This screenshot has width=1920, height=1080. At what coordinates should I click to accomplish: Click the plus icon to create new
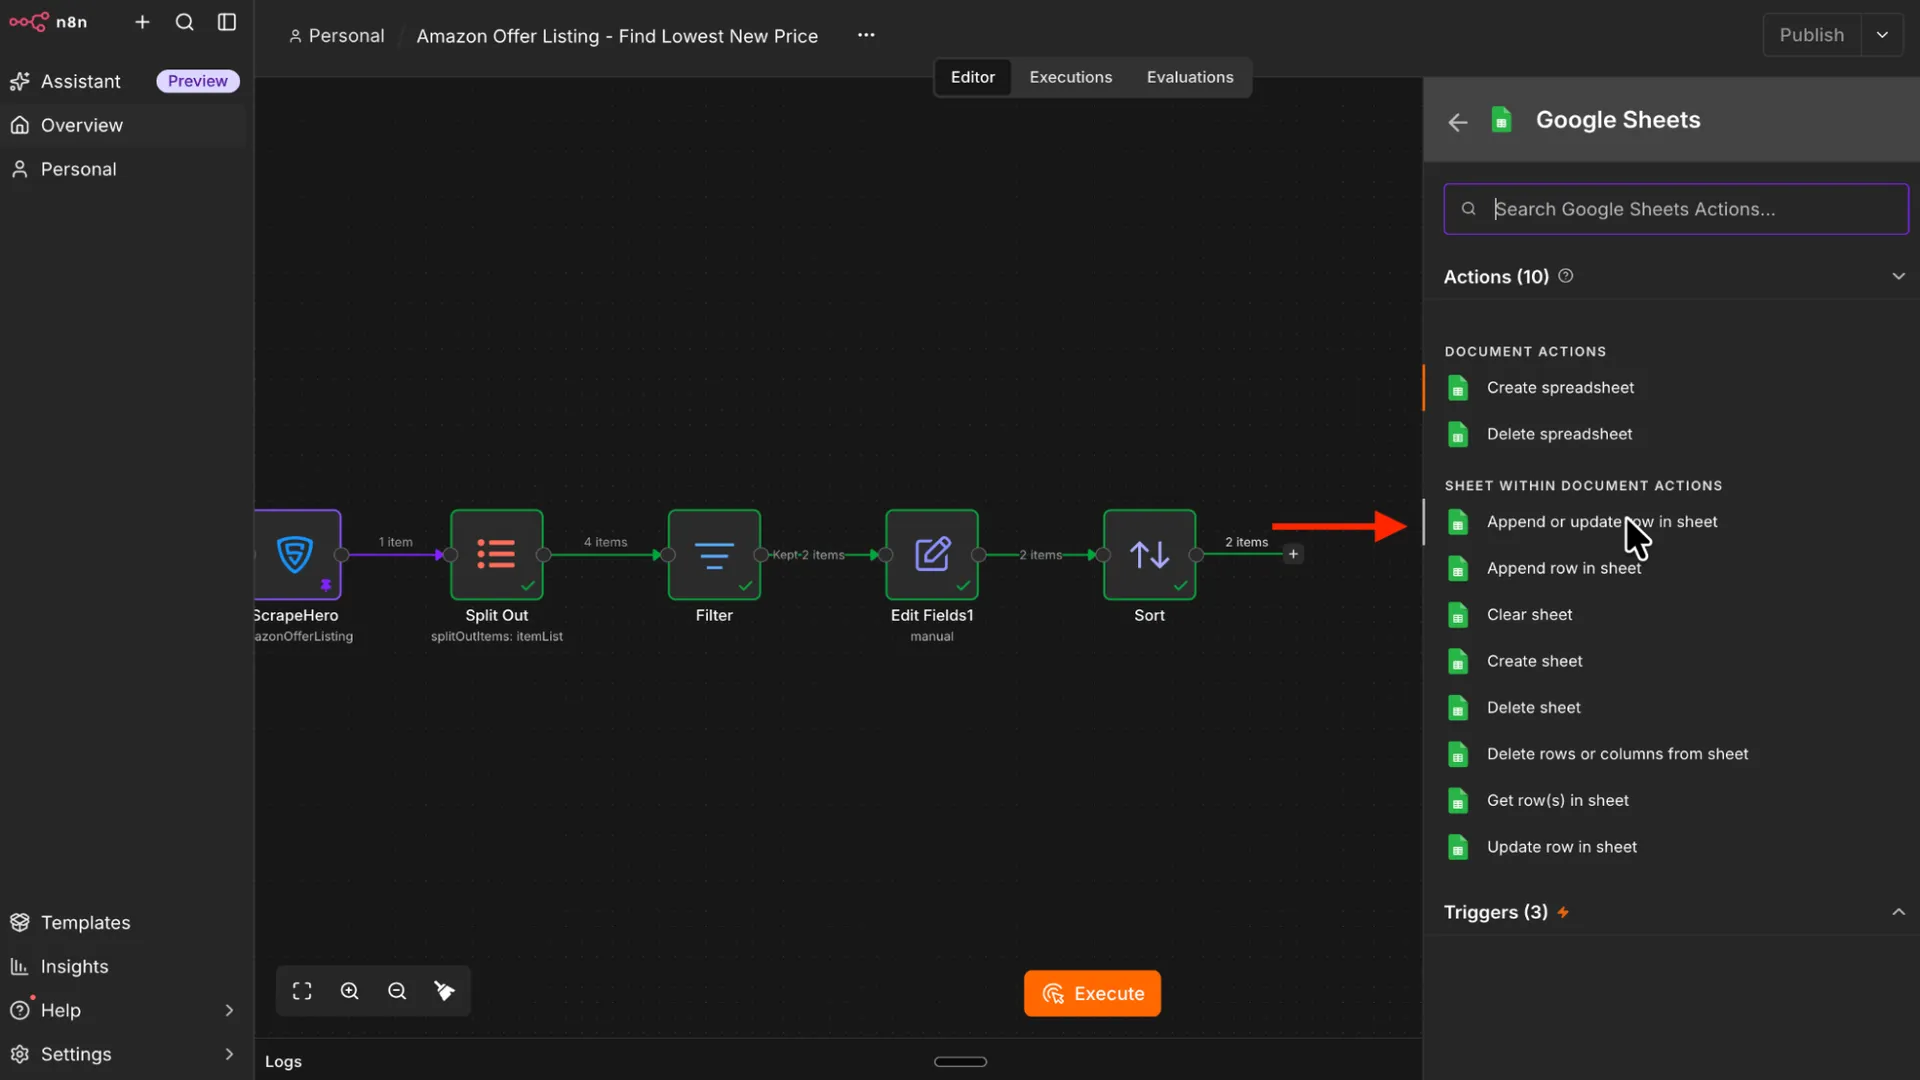click(x=142, y=22)
